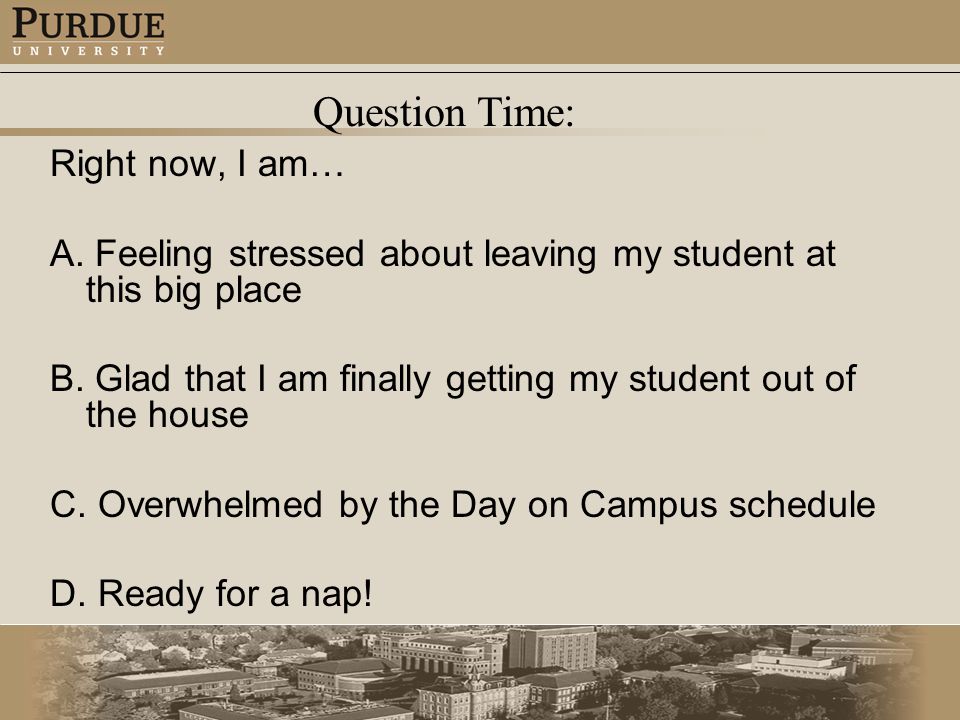Choose answer D ready for a nap
960x720 pixels.
pos(211,594)
